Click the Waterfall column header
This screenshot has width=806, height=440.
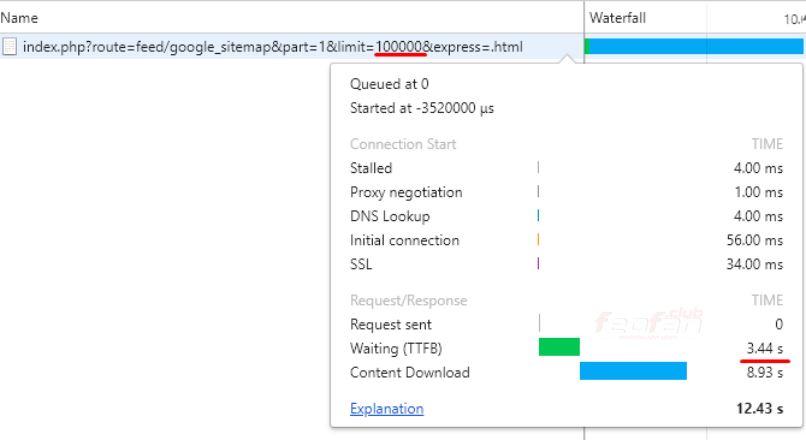620,18
